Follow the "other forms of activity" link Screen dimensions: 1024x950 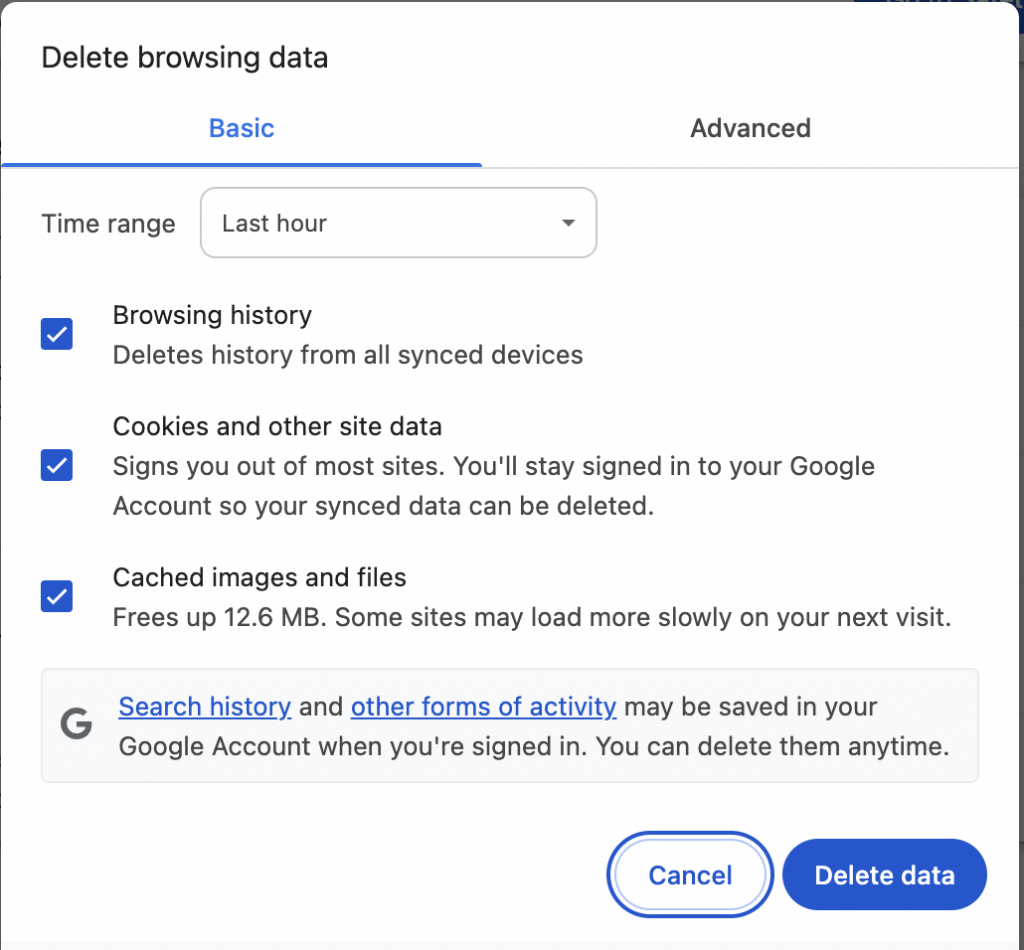click(483, 707)
